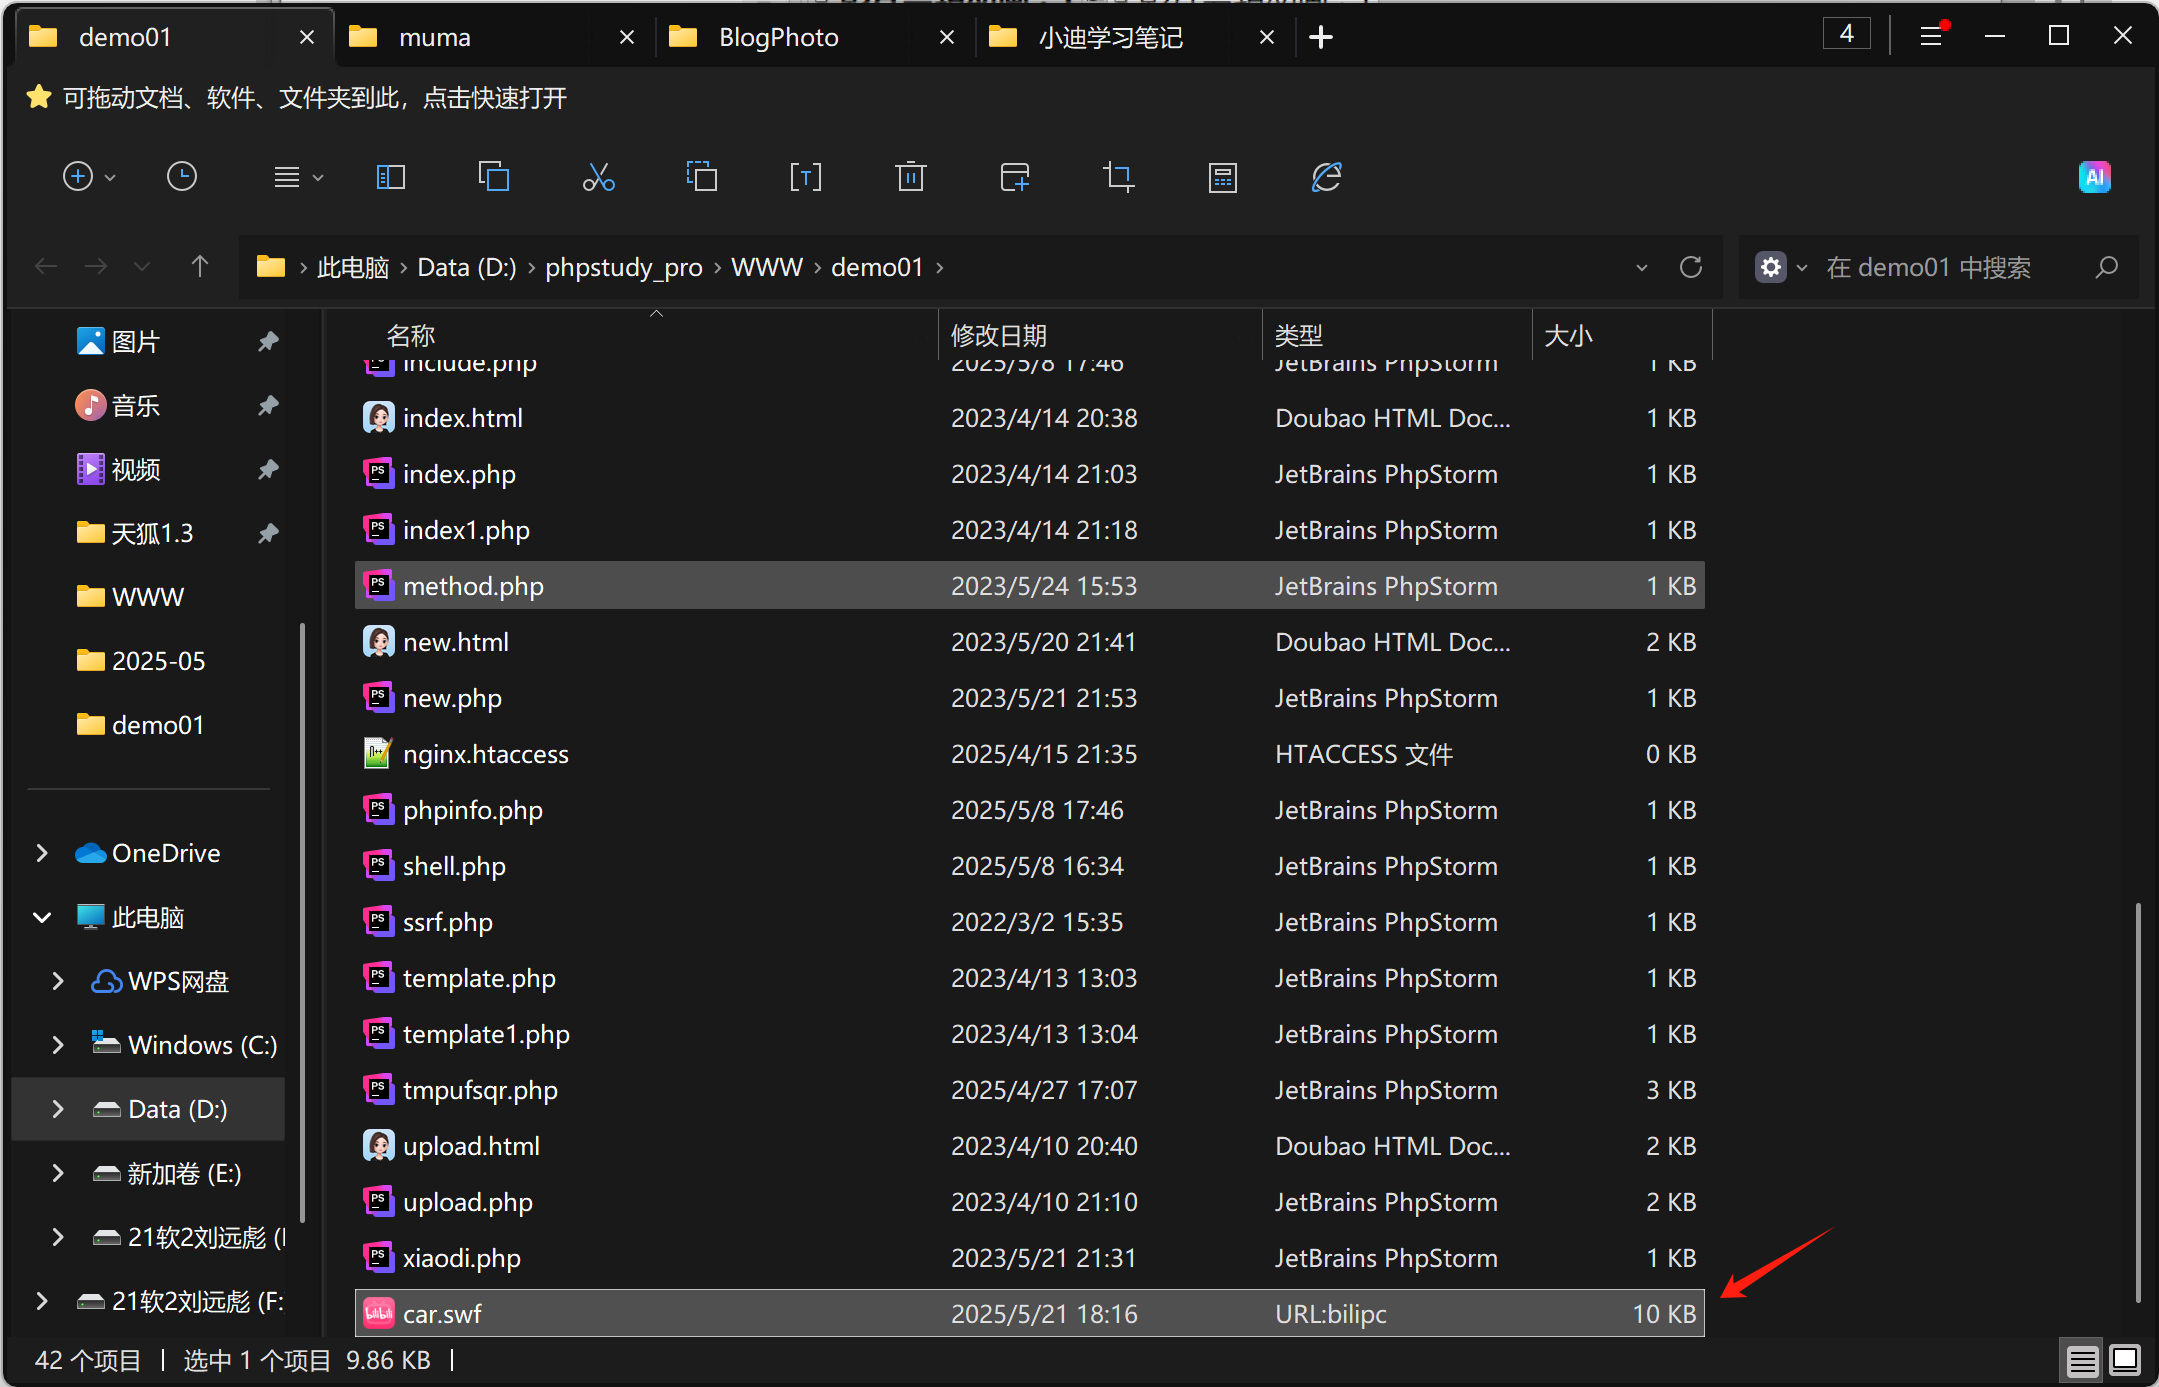This screenshot has width=2159, height=1387.
Task: Click the rename toolbar icon
Action: pyautogui.click(x=805, y=178)
